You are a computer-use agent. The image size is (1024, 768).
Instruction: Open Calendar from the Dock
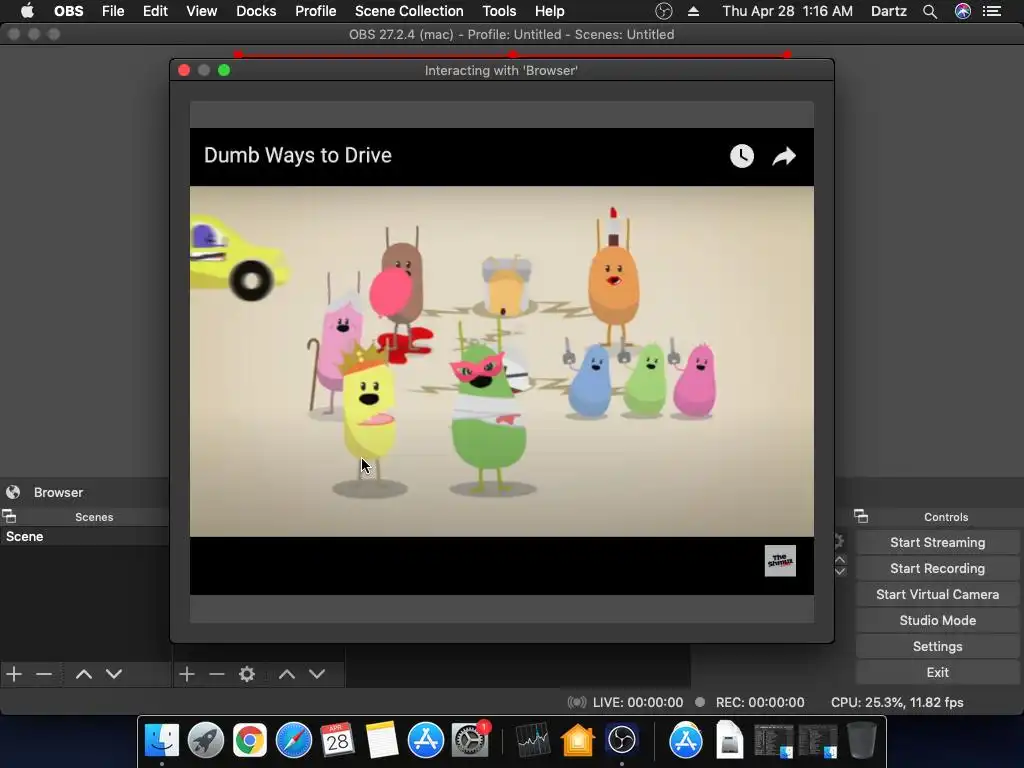coord(338,741)
